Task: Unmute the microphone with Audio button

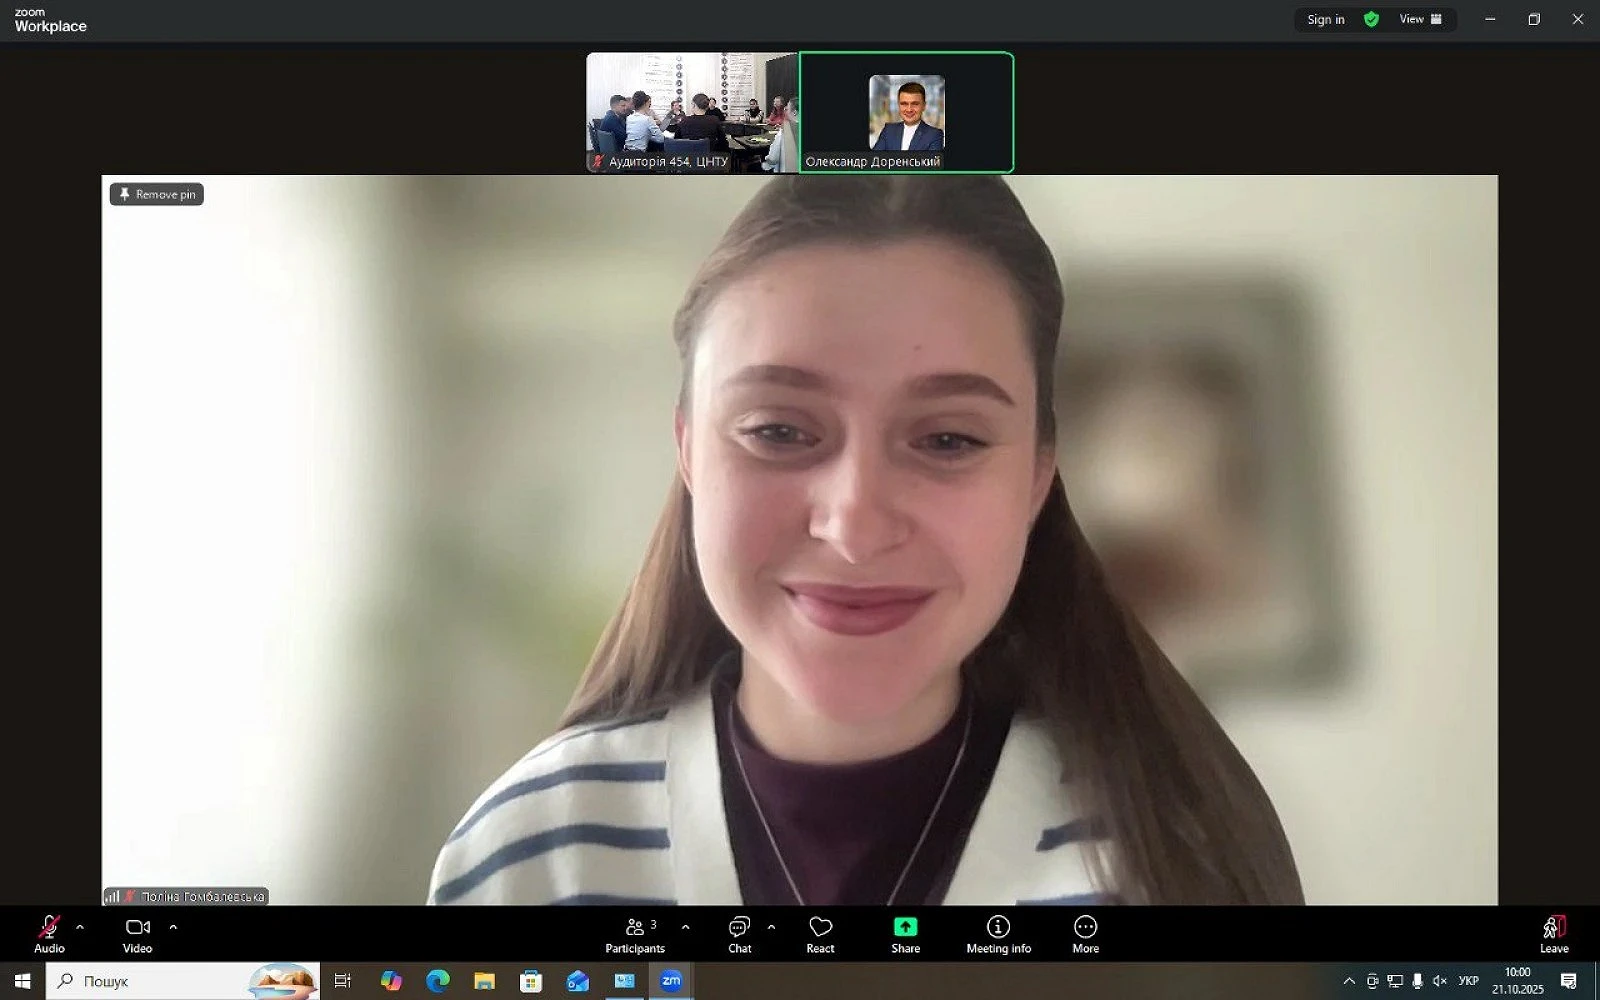Action: (49, 934)
